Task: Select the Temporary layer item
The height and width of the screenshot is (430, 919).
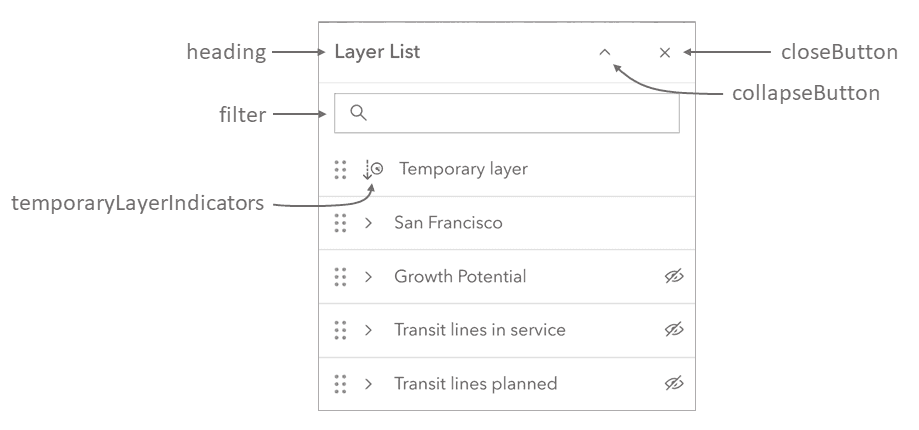Action: point(463,169)
